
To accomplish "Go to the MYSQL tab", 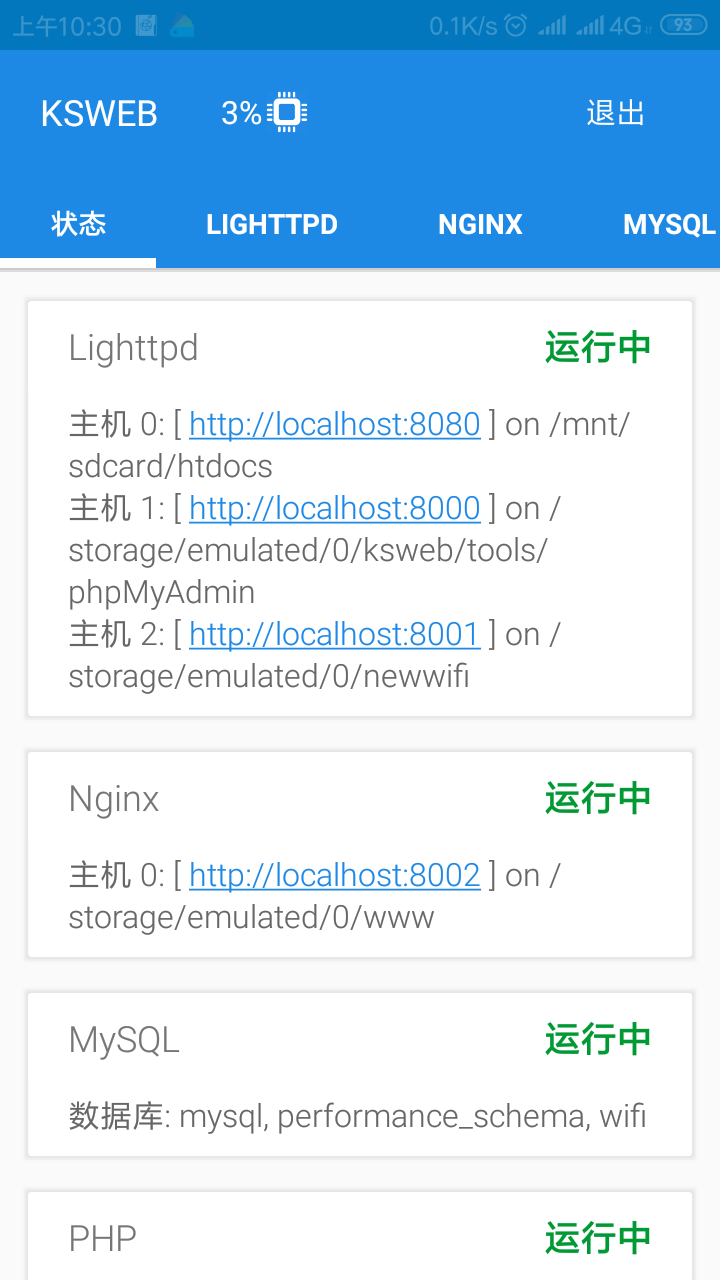I will 668,224.
